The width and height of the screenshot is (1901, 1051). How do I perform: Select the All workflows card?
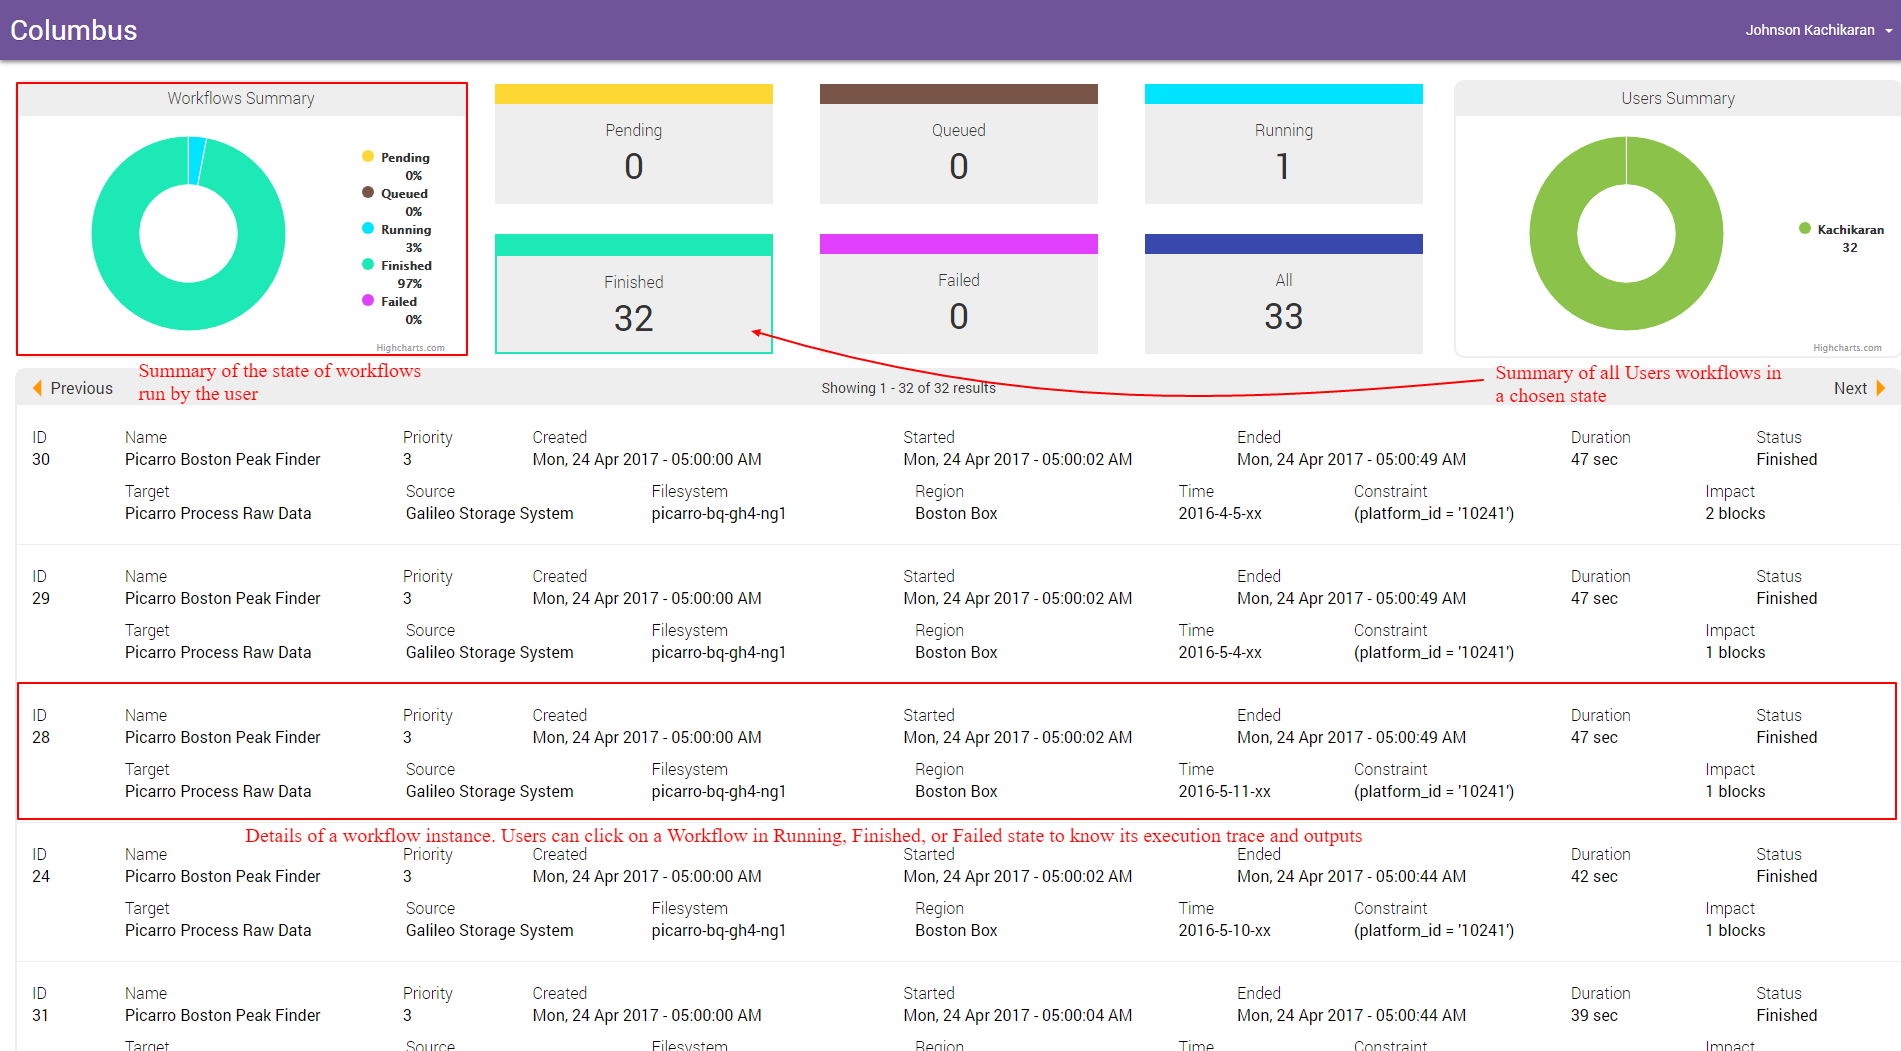pos(1284,294)
